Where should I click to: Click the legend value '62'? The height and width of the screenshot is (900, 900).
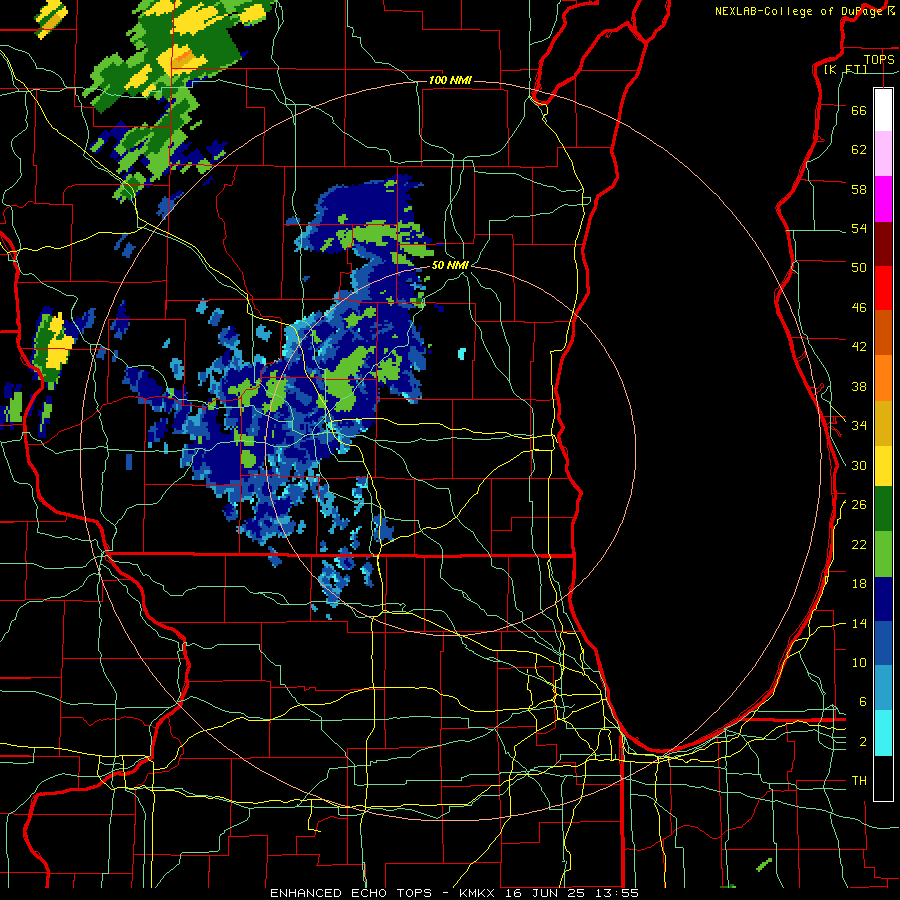859,150
